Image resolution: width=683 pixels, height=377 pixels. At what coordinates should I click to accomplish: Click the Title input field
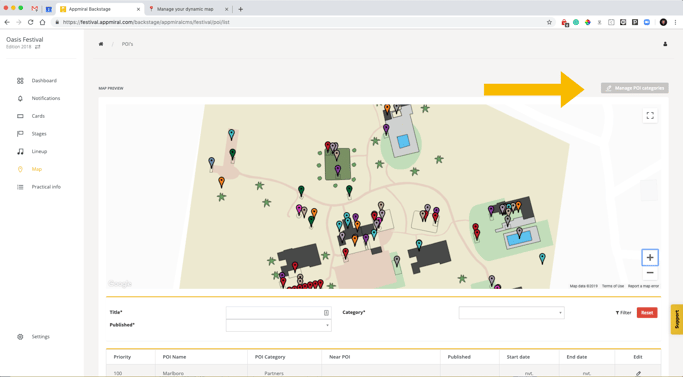279,312
